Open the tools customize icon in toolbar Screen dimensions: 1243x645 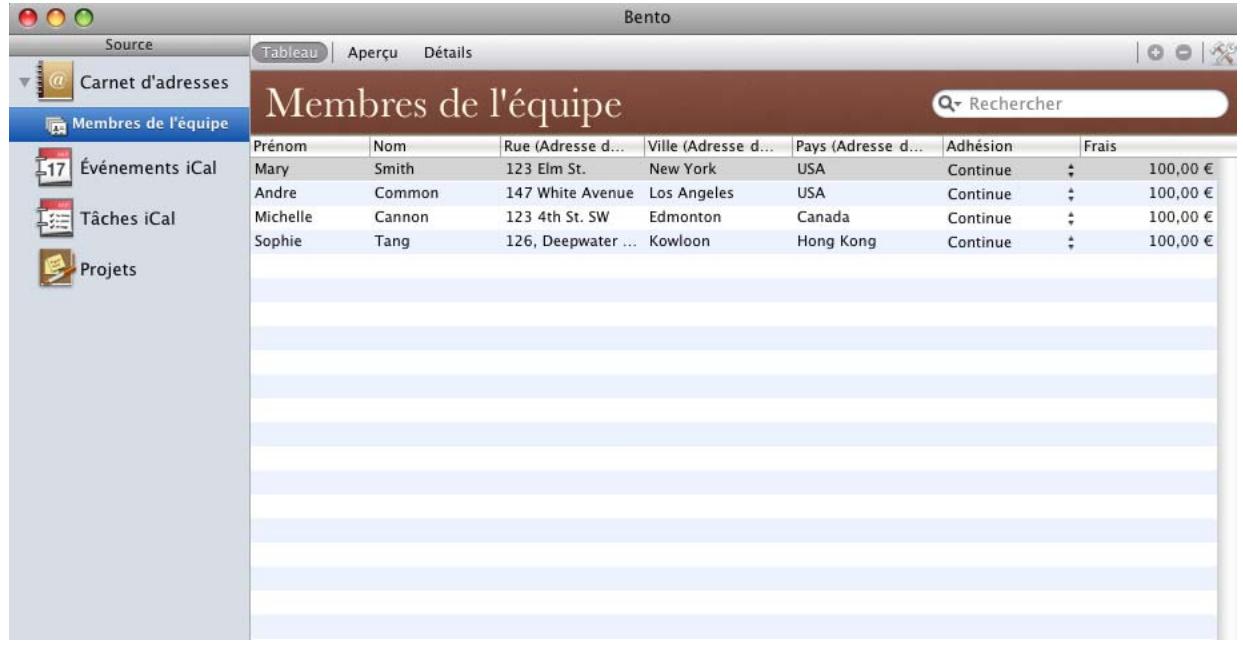(x=1224, y=52)
